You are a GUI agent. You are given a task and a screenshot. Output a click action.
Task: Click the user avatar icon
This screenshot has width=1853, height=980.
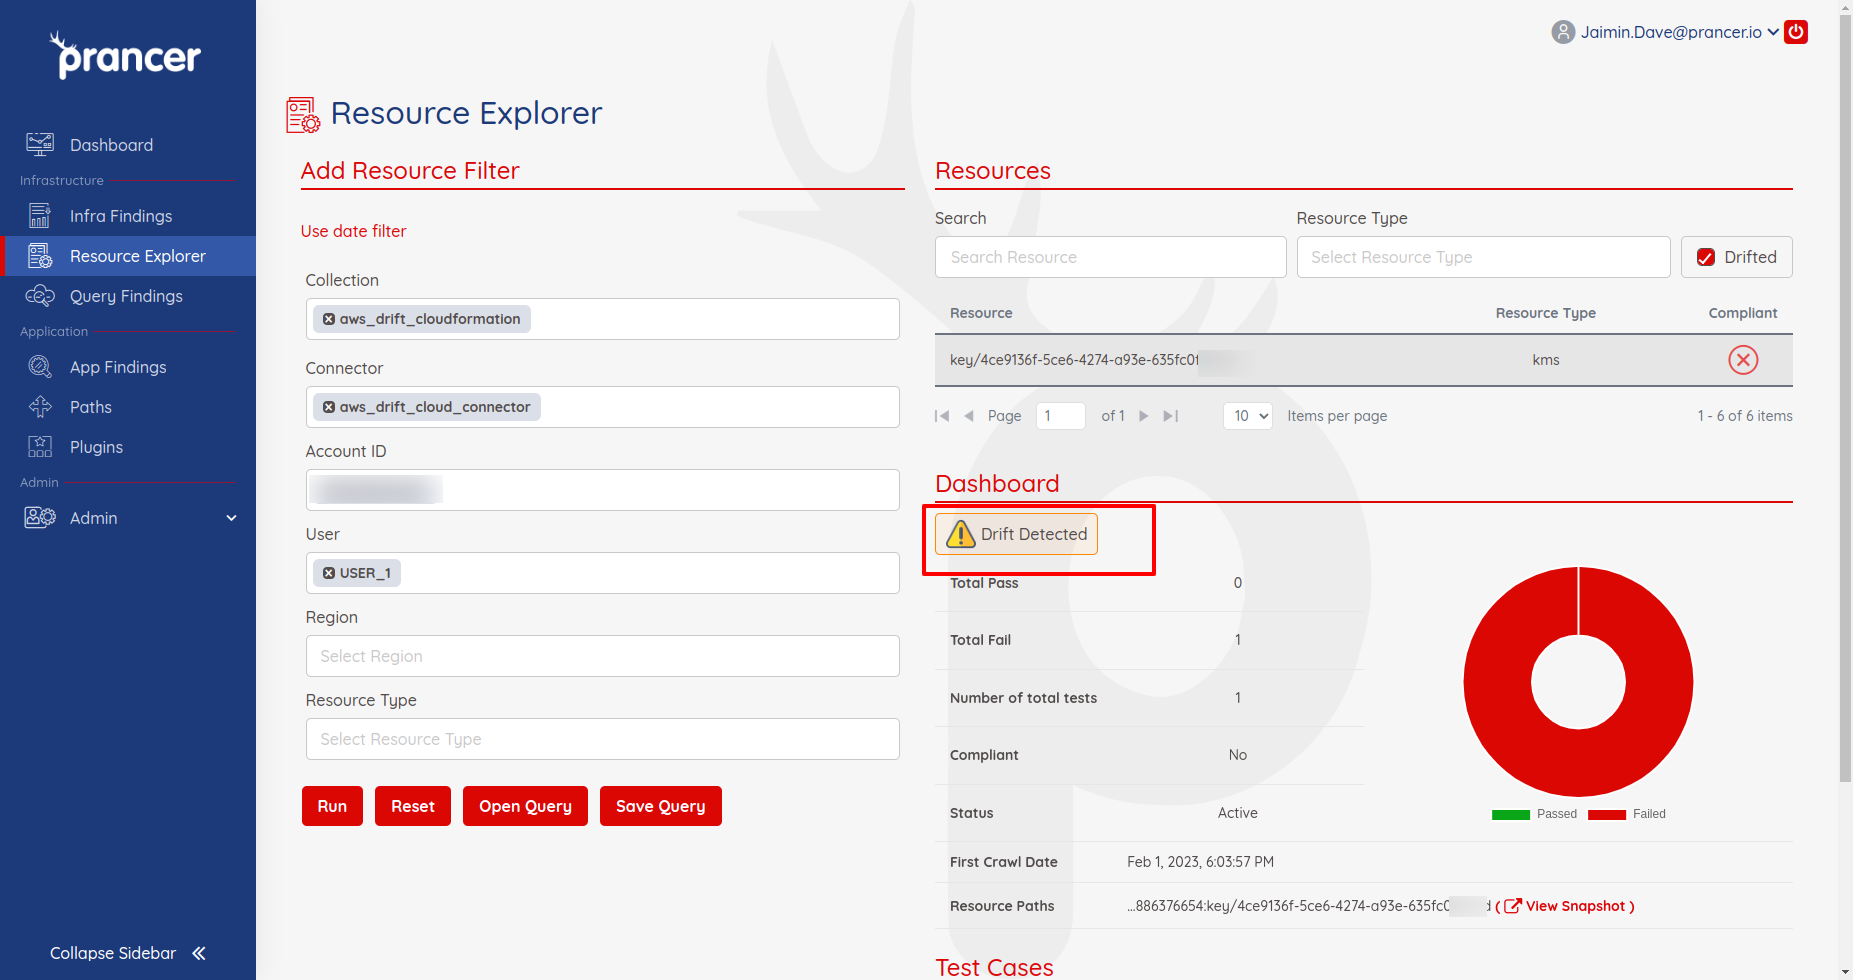click(x=1563, y=32)
